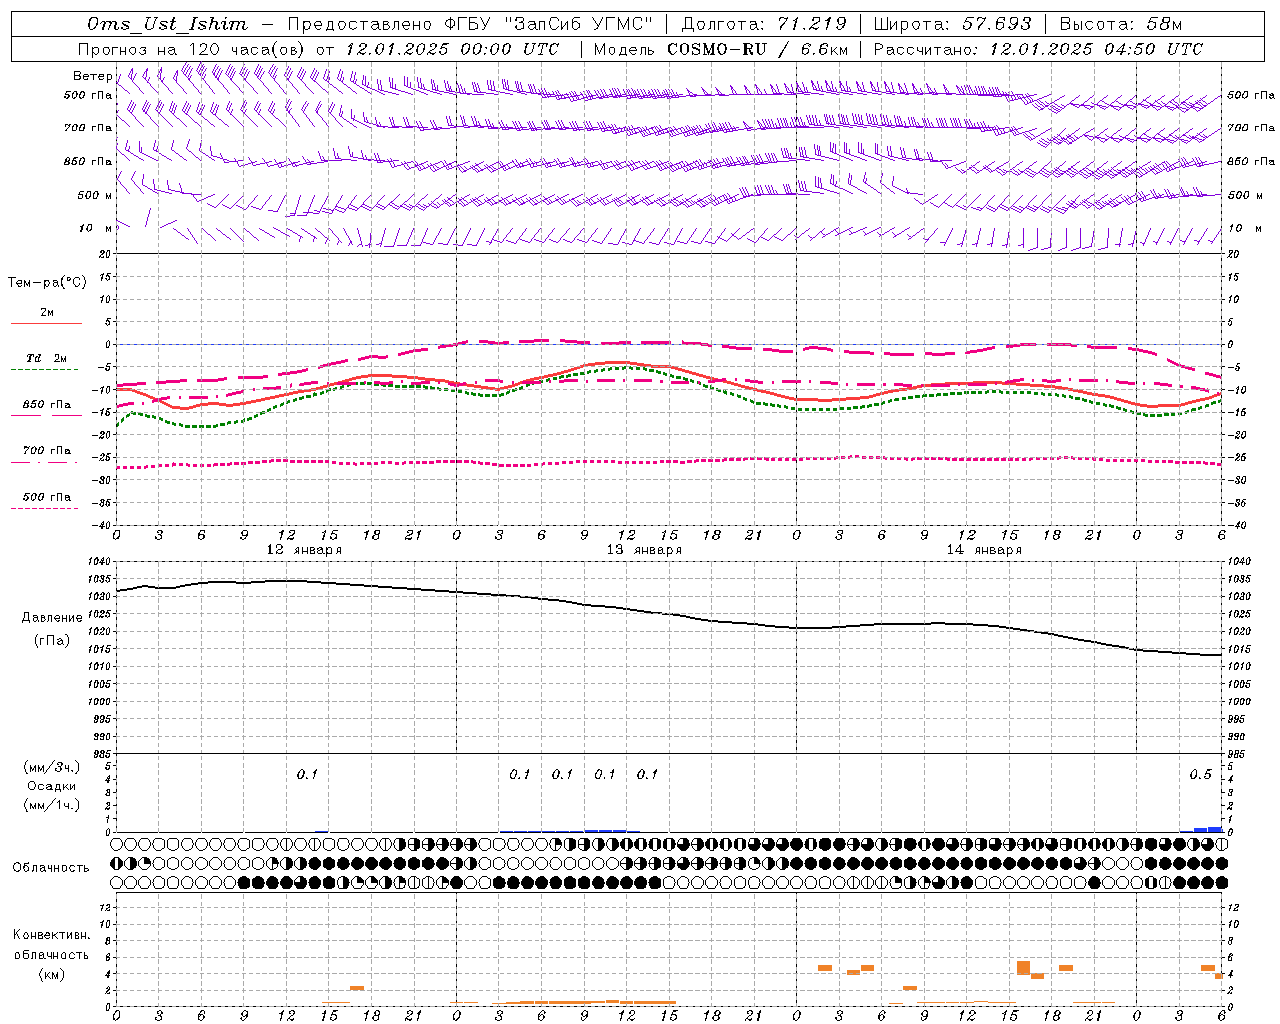Select the Тем-ра(°C) axis label
This screenshot has height=1024, width=1280.
coord(47,283)
